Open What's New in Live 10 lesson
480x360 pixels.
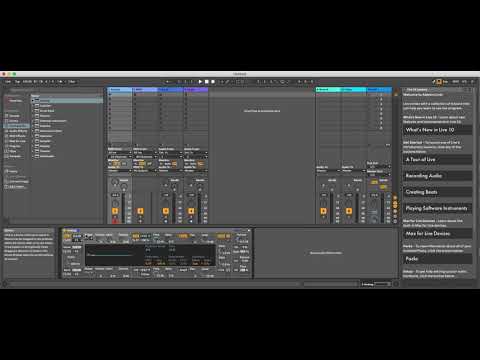[x=437, y=130]
